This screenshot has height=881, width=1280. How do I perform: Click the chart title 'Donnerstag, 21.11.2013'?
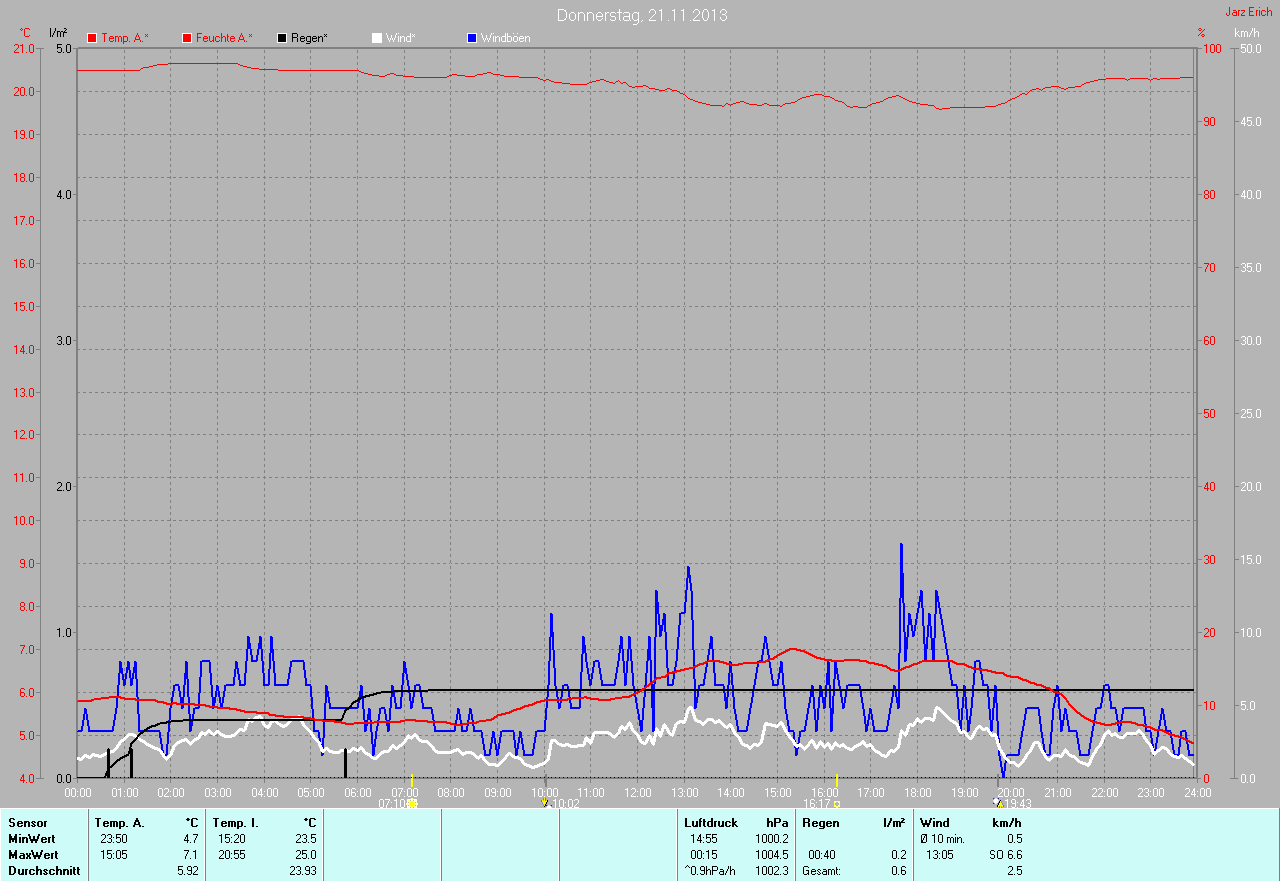click(x=642, y=15)
